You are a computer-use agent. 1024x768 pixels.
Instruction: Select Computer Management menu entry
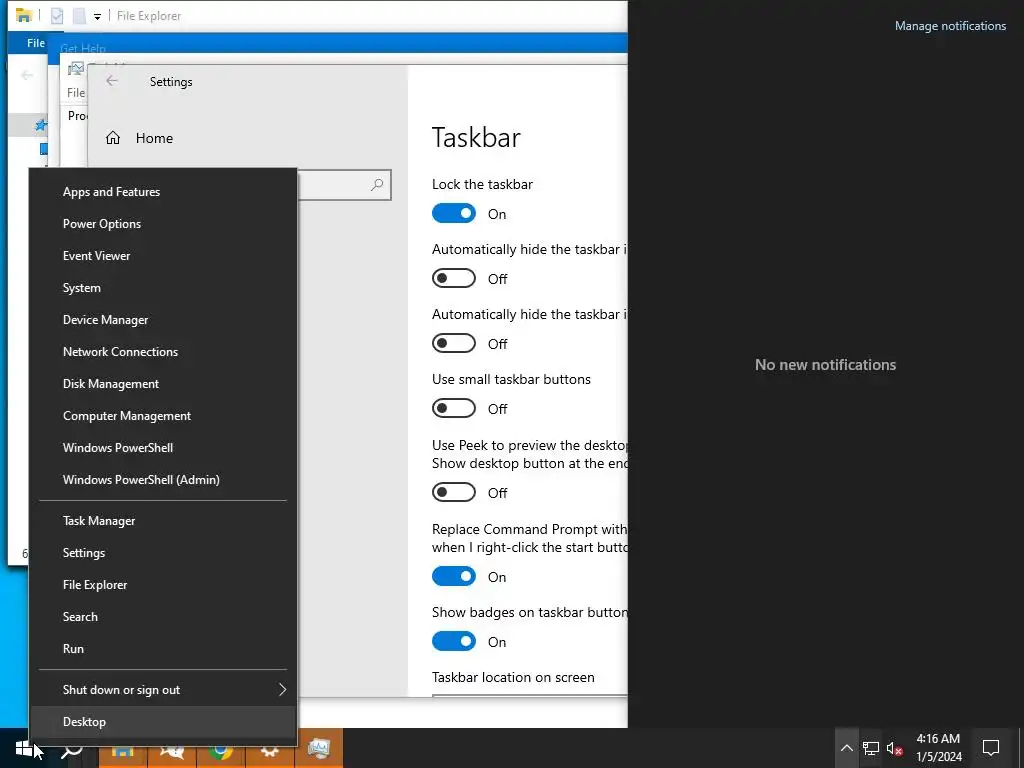tap(163, 416)
